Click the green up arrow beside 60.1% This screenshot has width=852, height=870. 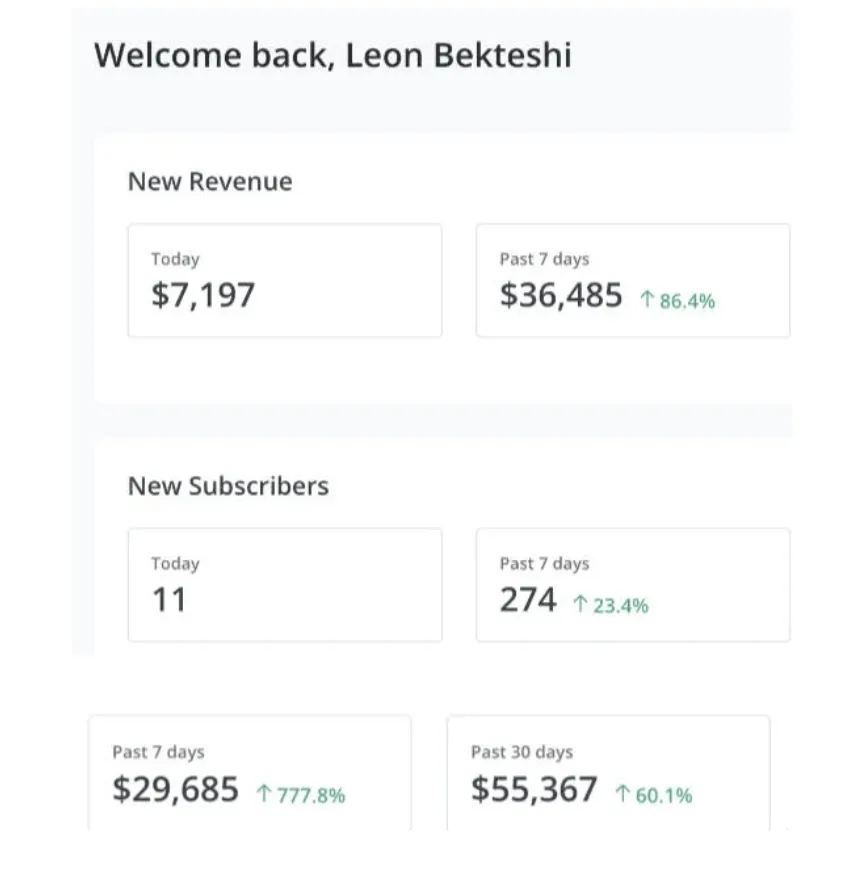(x=623, y=794)
